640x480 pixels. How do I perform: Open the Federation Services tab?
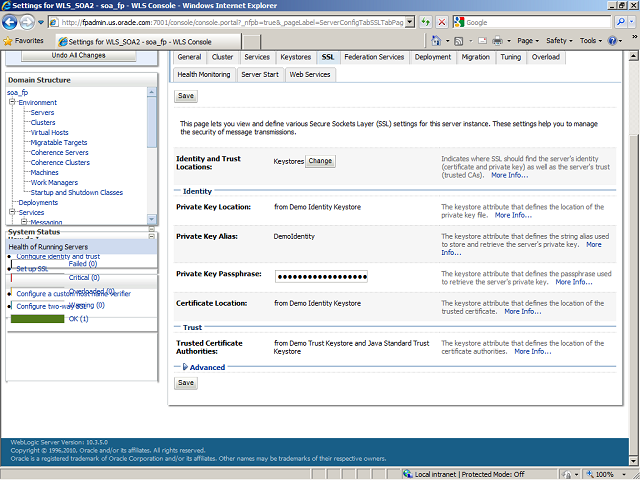(x=374, y=57)
